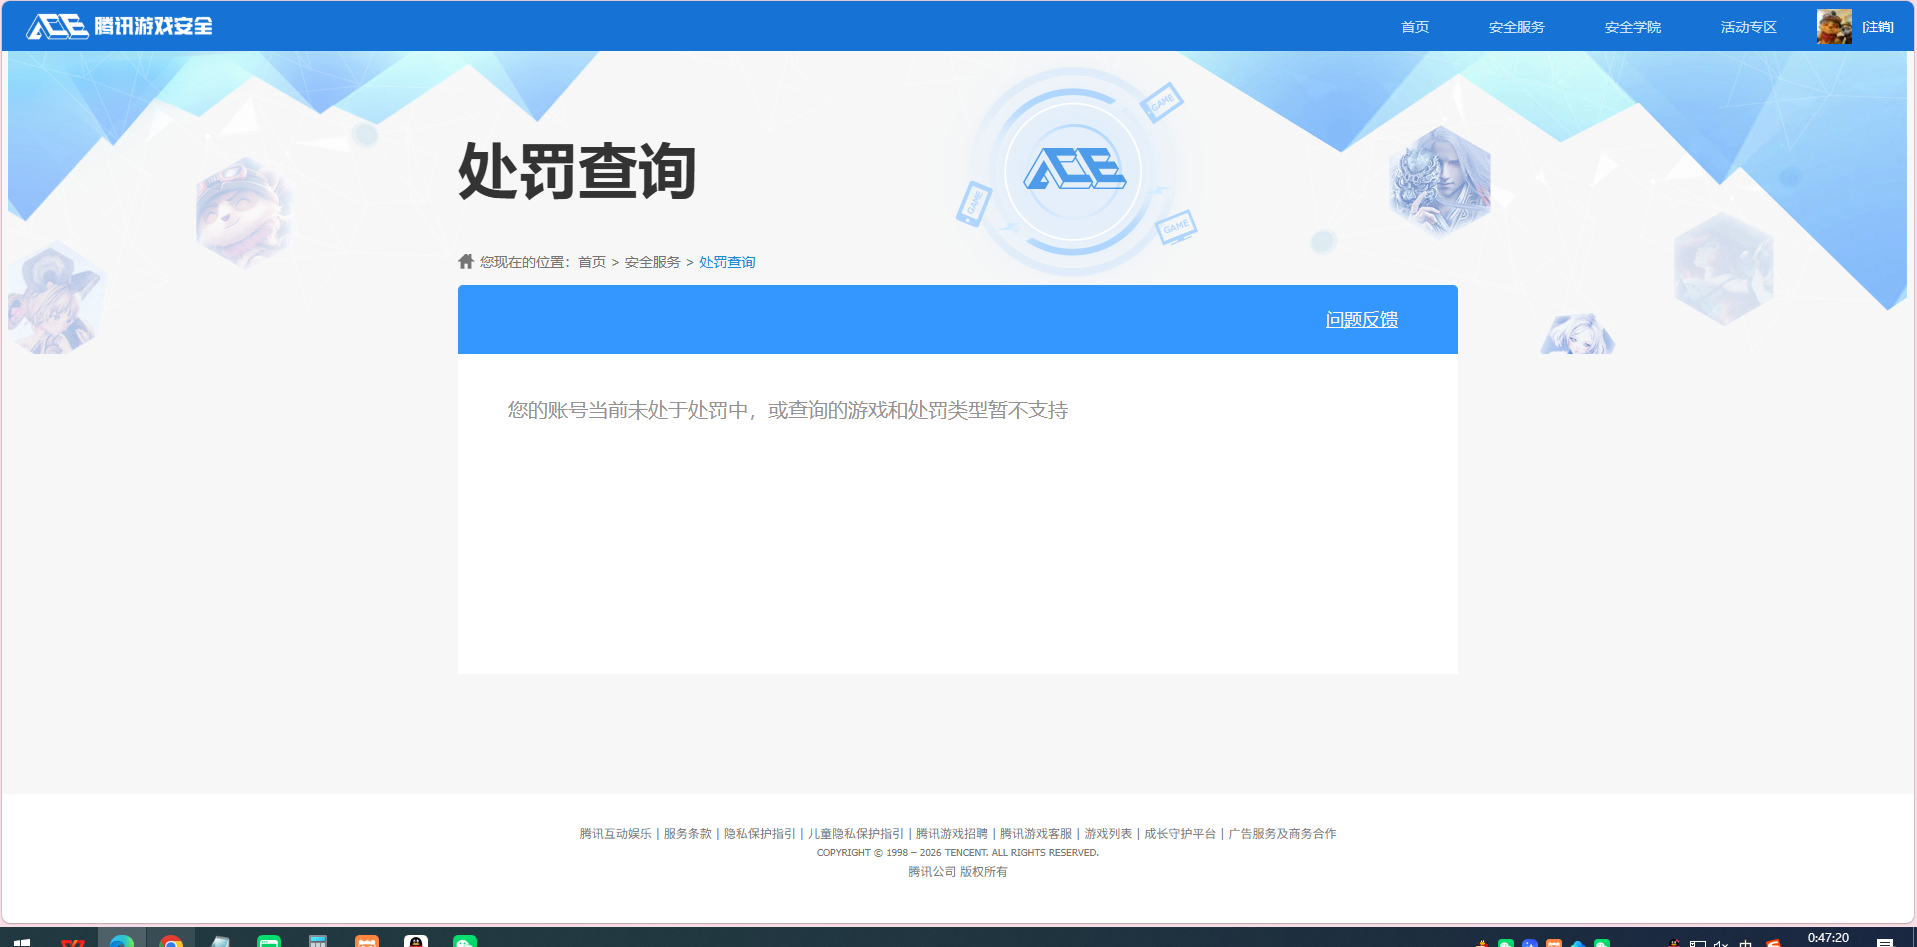Click the large 处罚查询 page title
The height and width of the screenshot is (947, 1917).
577,171
